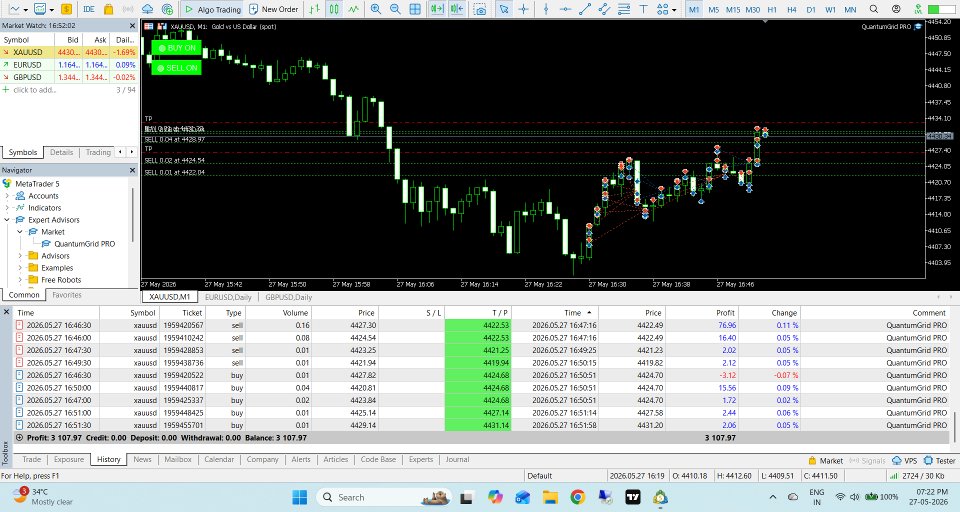Take a chart screenshot with camera icon
The height and width of the screenshot is (512, 960).
coord(481,9)
